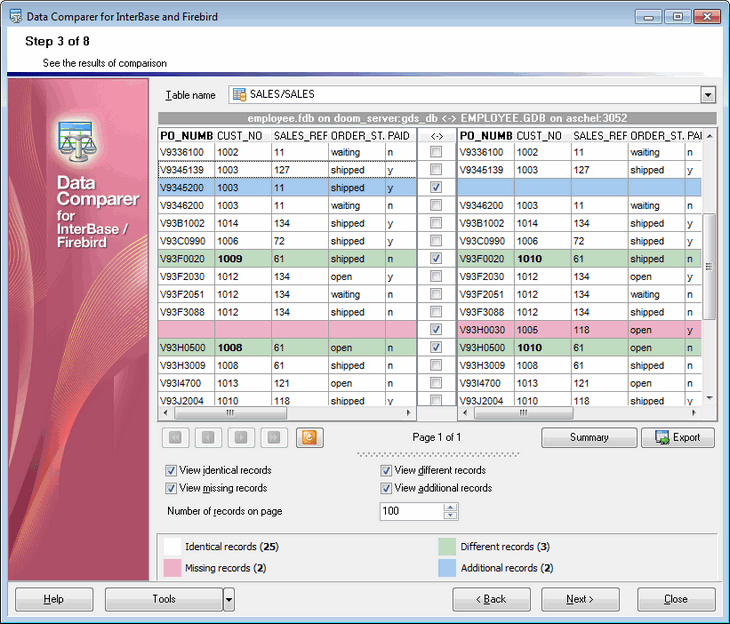The height and width of the screenshot is (624, 730).
Task: Select V93C0990 cell in left grid
Action: tap(186, 241)
